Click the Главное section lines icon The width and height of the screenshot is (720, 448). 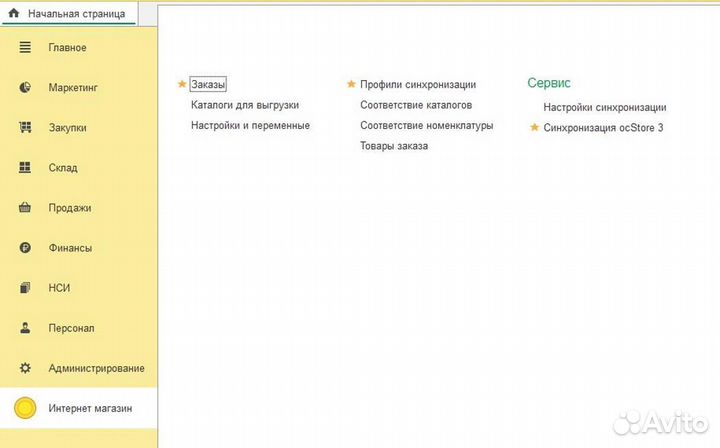point(25,47)
